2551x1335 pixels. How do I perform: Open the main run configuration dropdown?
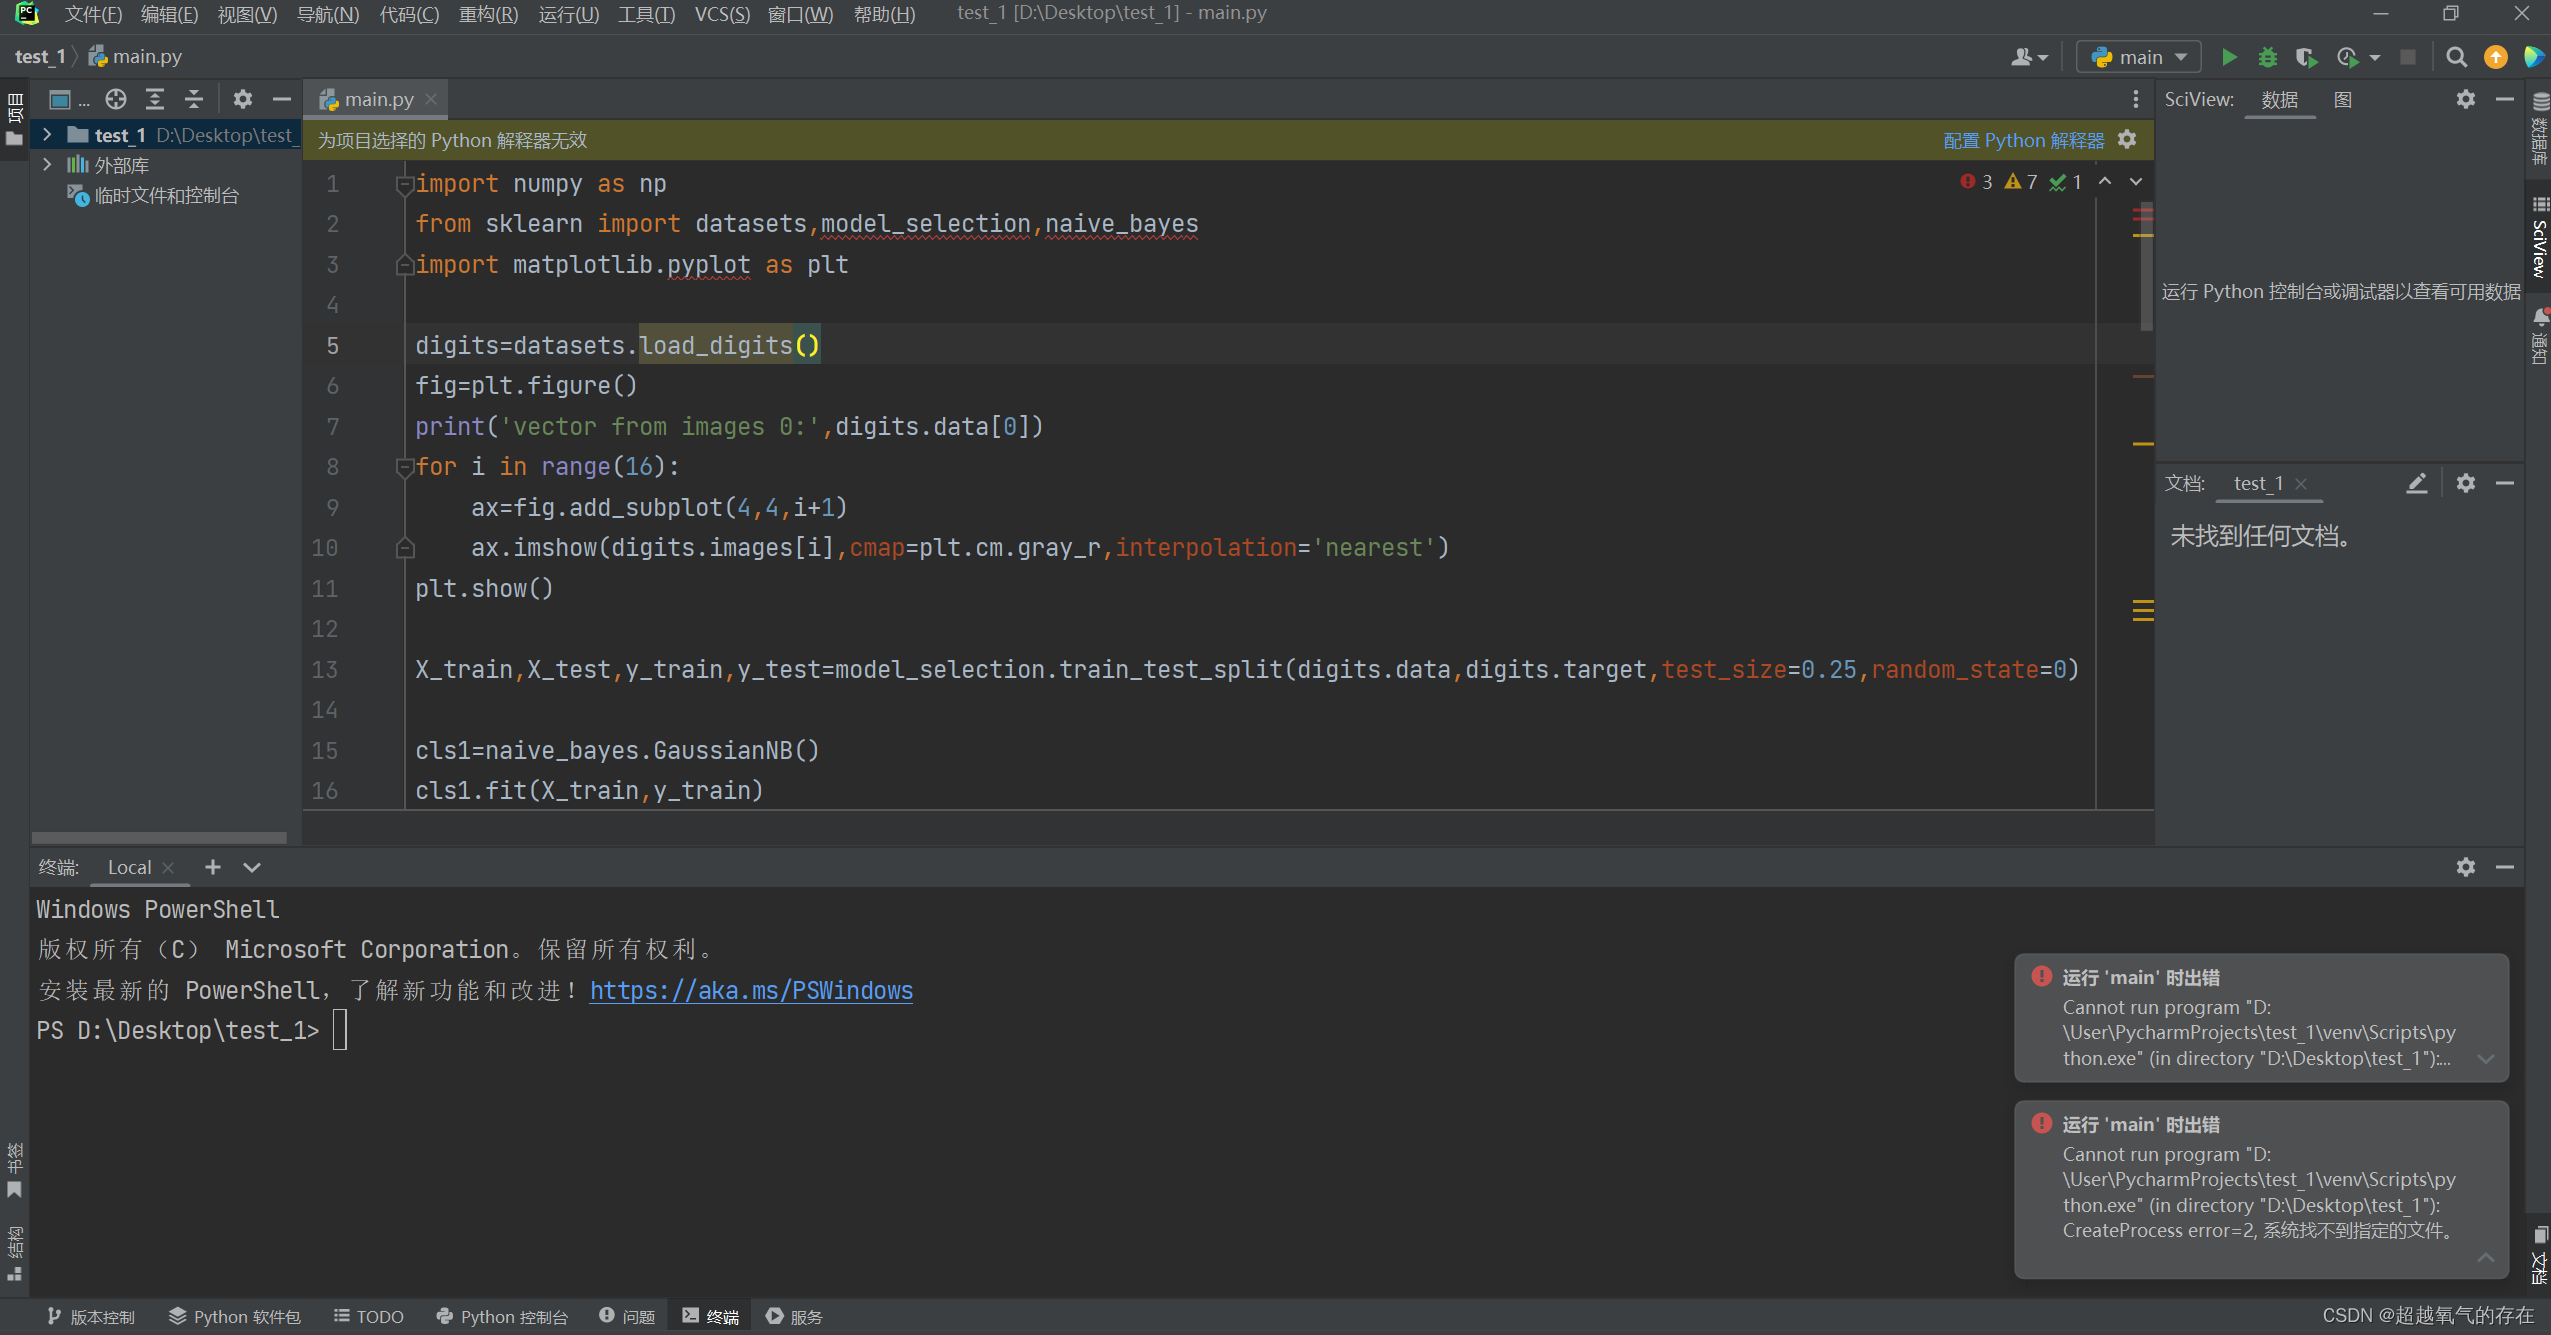pyautogui.click(x=2140, y=57)
